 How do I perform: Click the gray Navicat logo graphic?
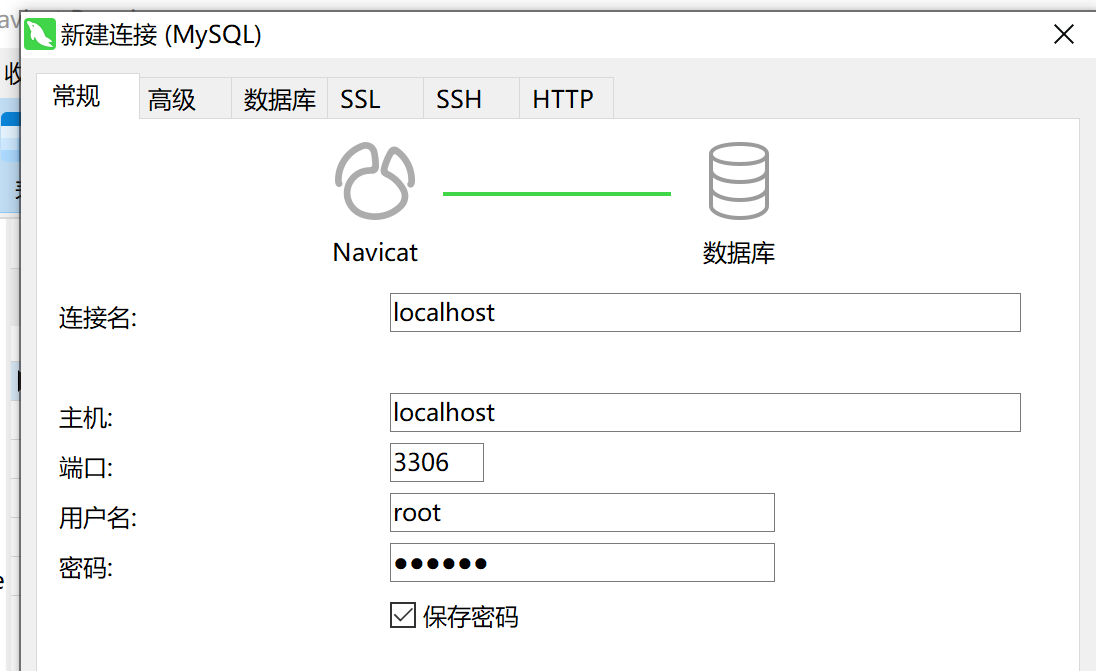pyautogui.click(x=374, y=181)
